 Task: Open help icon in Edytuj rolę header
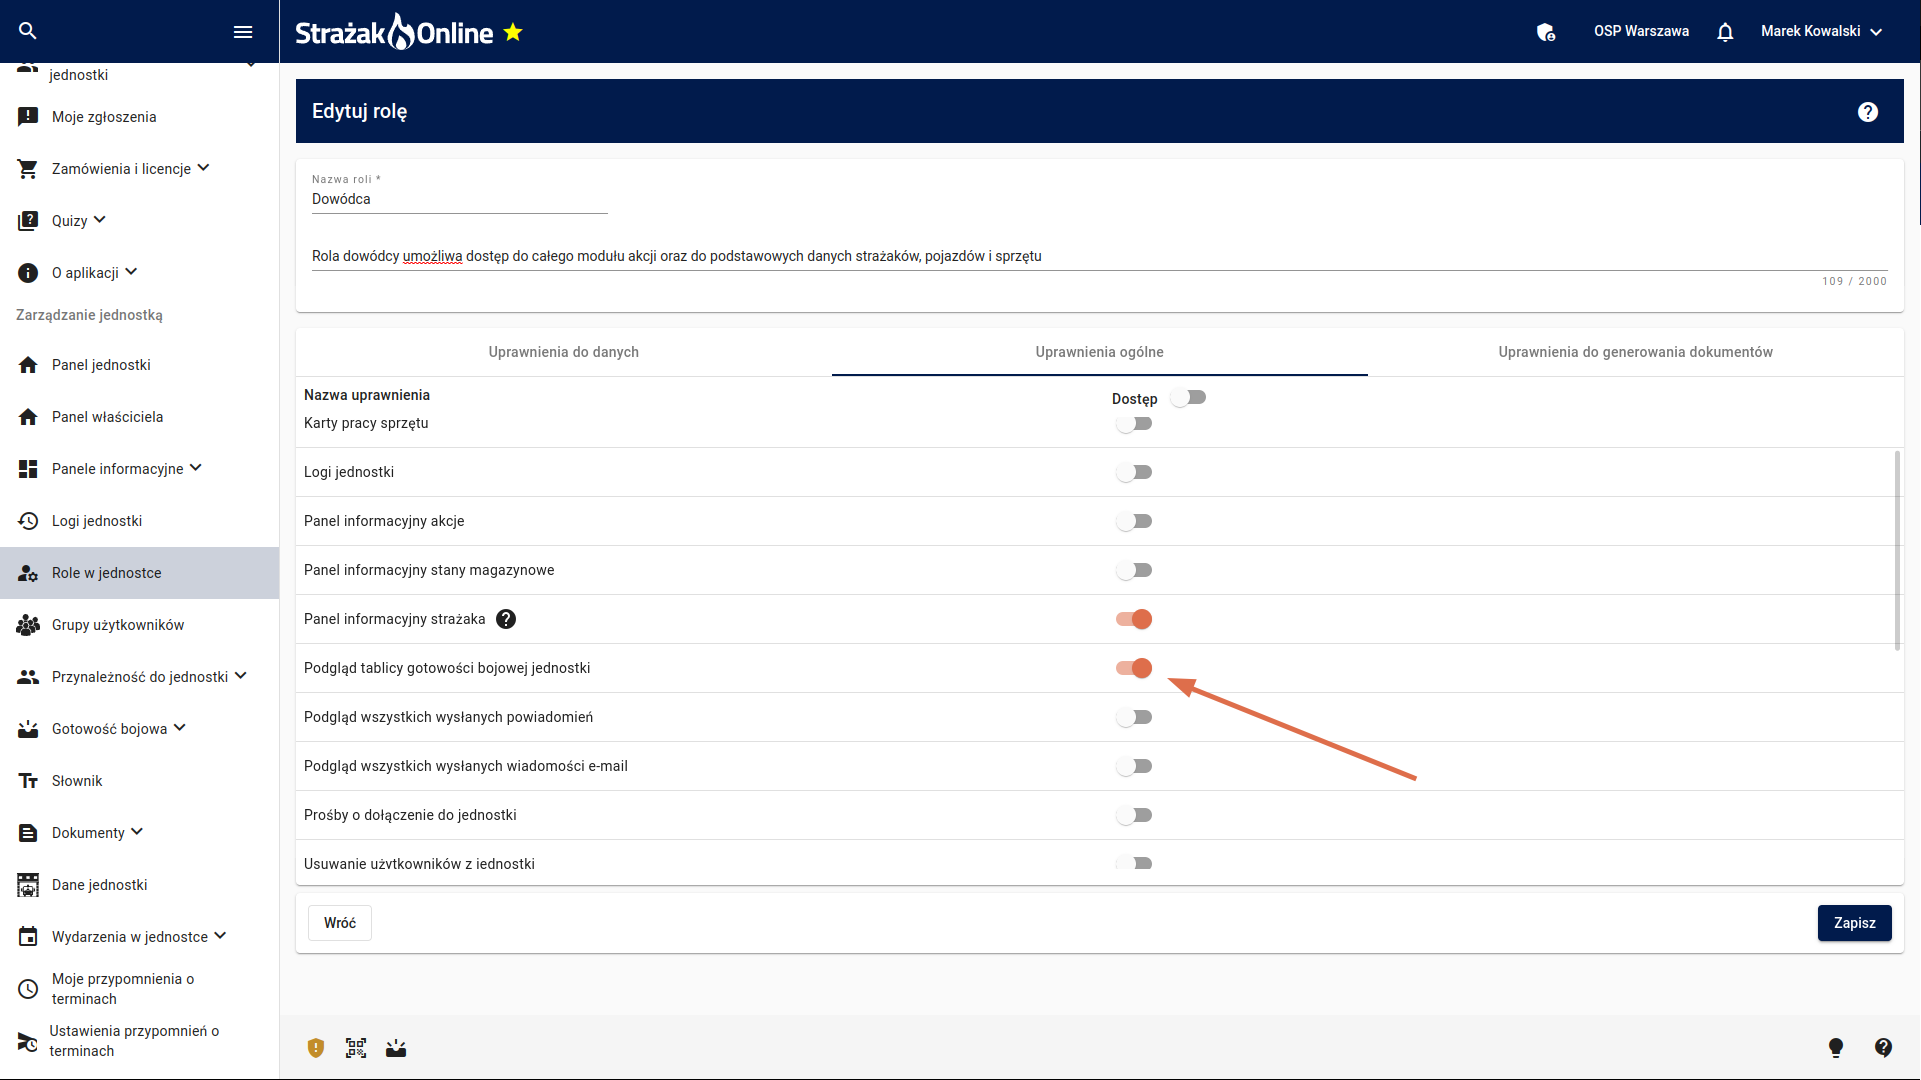click(x=1867, y=112)
